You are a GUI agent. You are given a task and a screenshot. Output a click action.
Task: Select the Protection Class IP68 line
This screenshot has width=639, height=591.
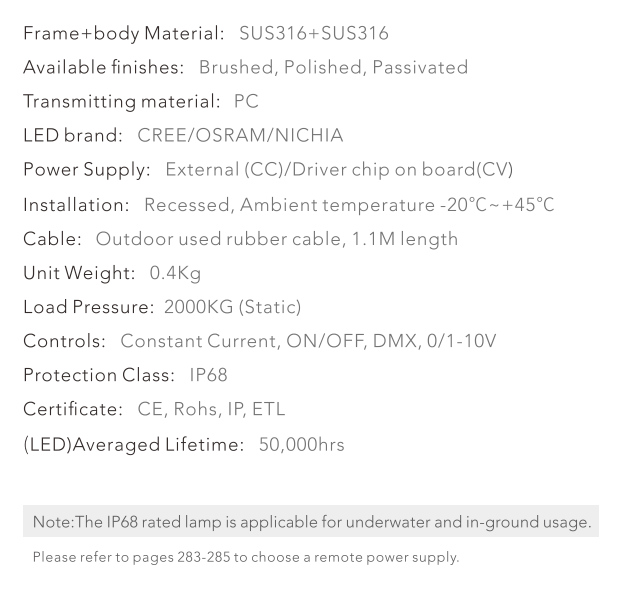[x=125, y=375]
